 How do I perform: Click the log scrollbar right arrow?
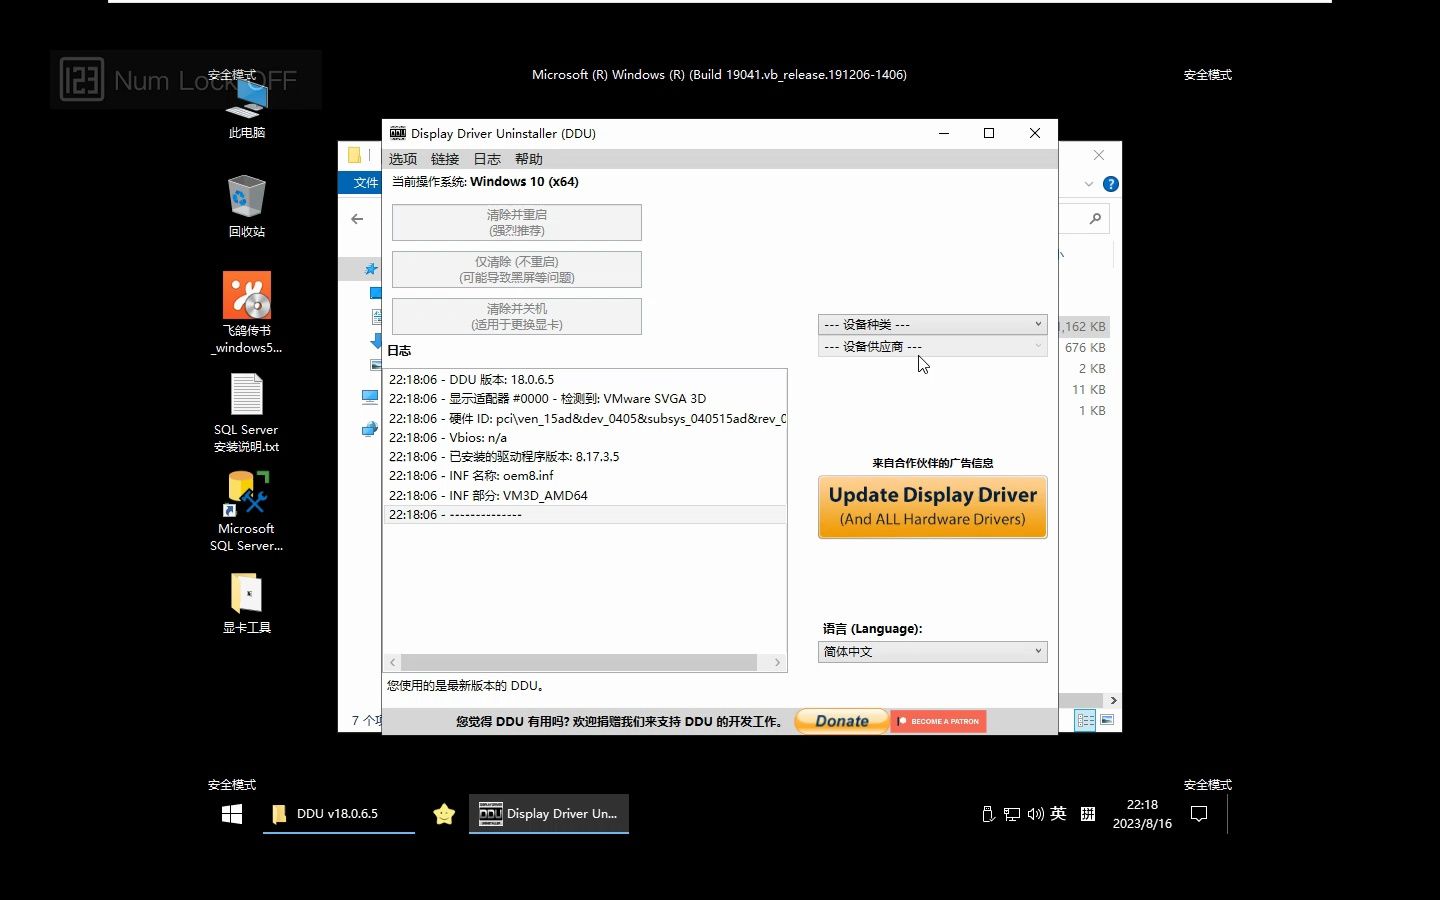777,663
